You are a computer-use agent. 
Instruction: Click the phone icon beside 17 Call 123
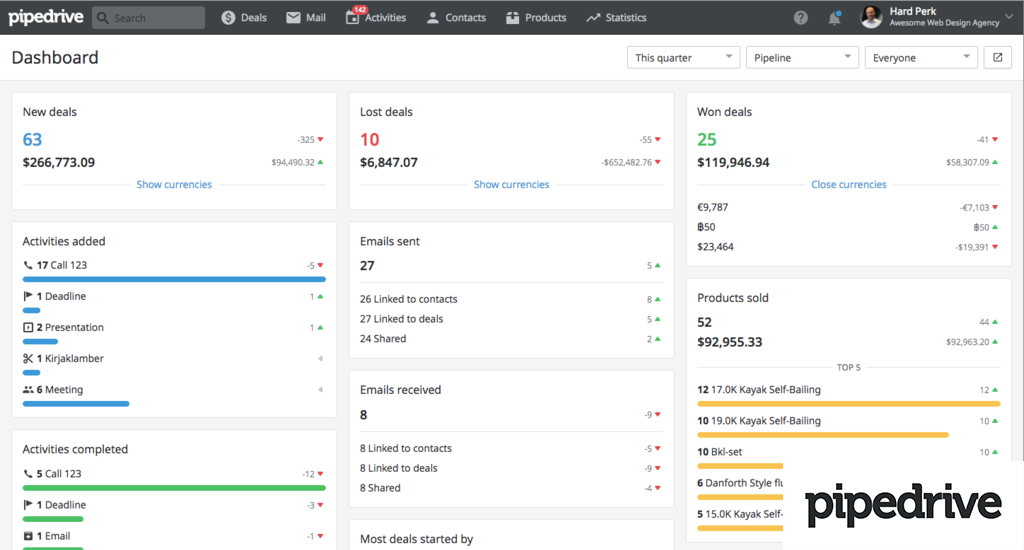click(x=28, y=265)
